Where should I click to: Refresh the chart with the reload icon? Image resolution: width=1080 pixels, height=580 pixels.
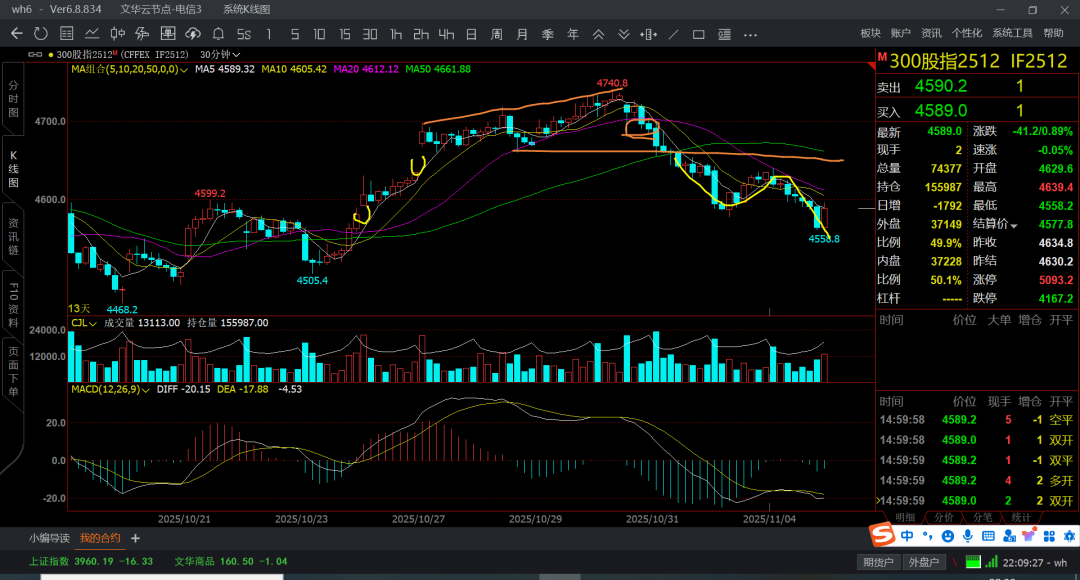pos(40,33)
